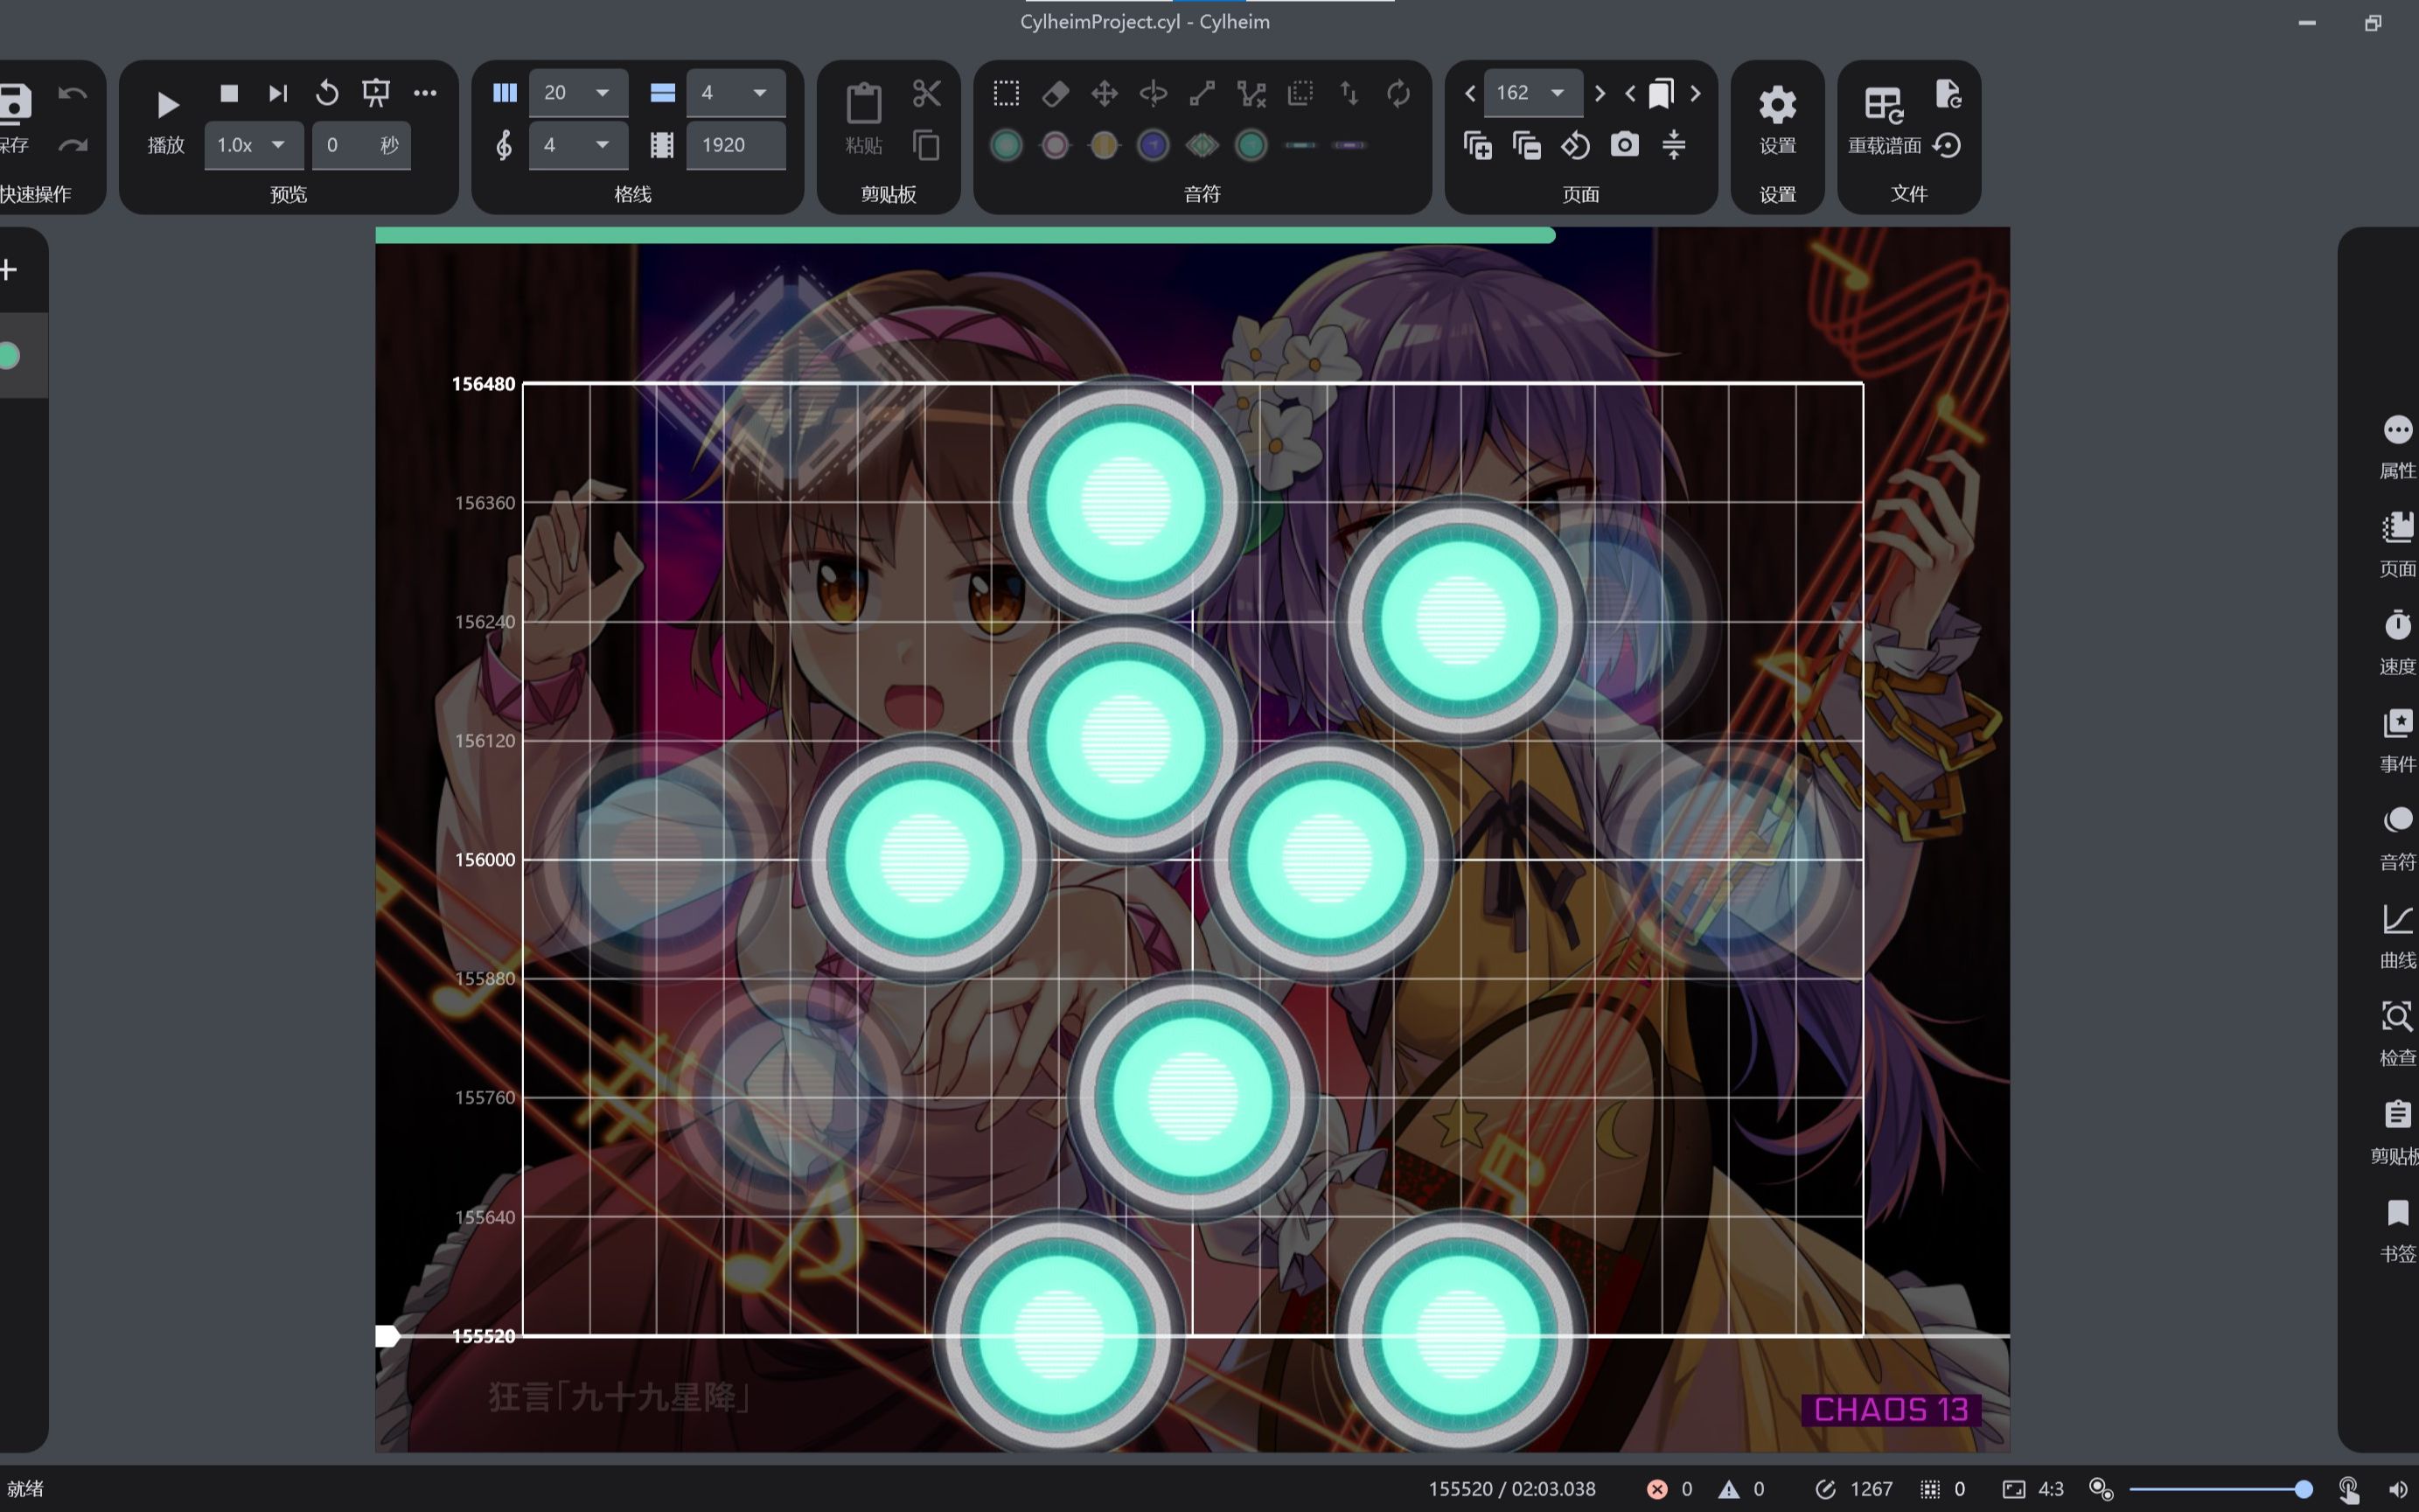
Task: Click the unlink nodes icon with X
Action: [x=1251, y=93]
